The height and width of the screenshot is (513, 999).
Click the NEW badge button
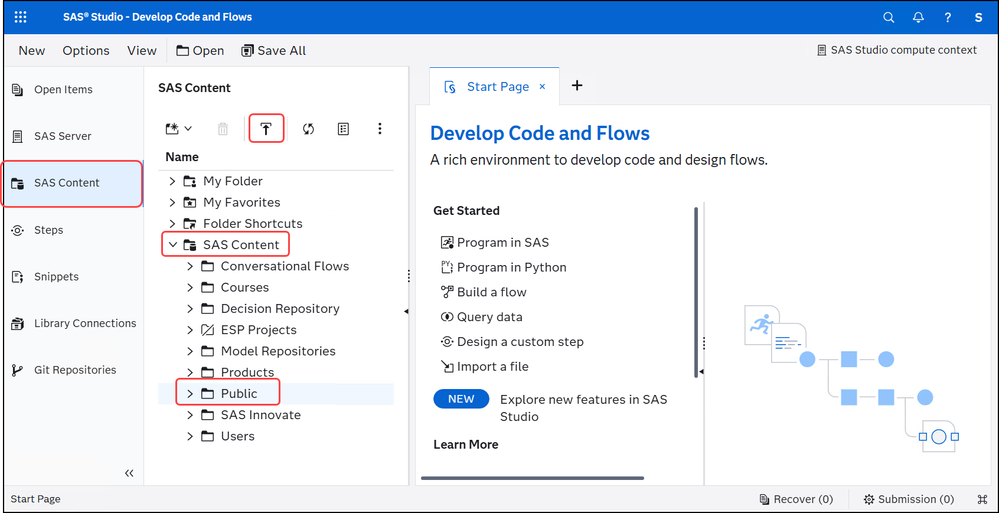click(461, 399)
